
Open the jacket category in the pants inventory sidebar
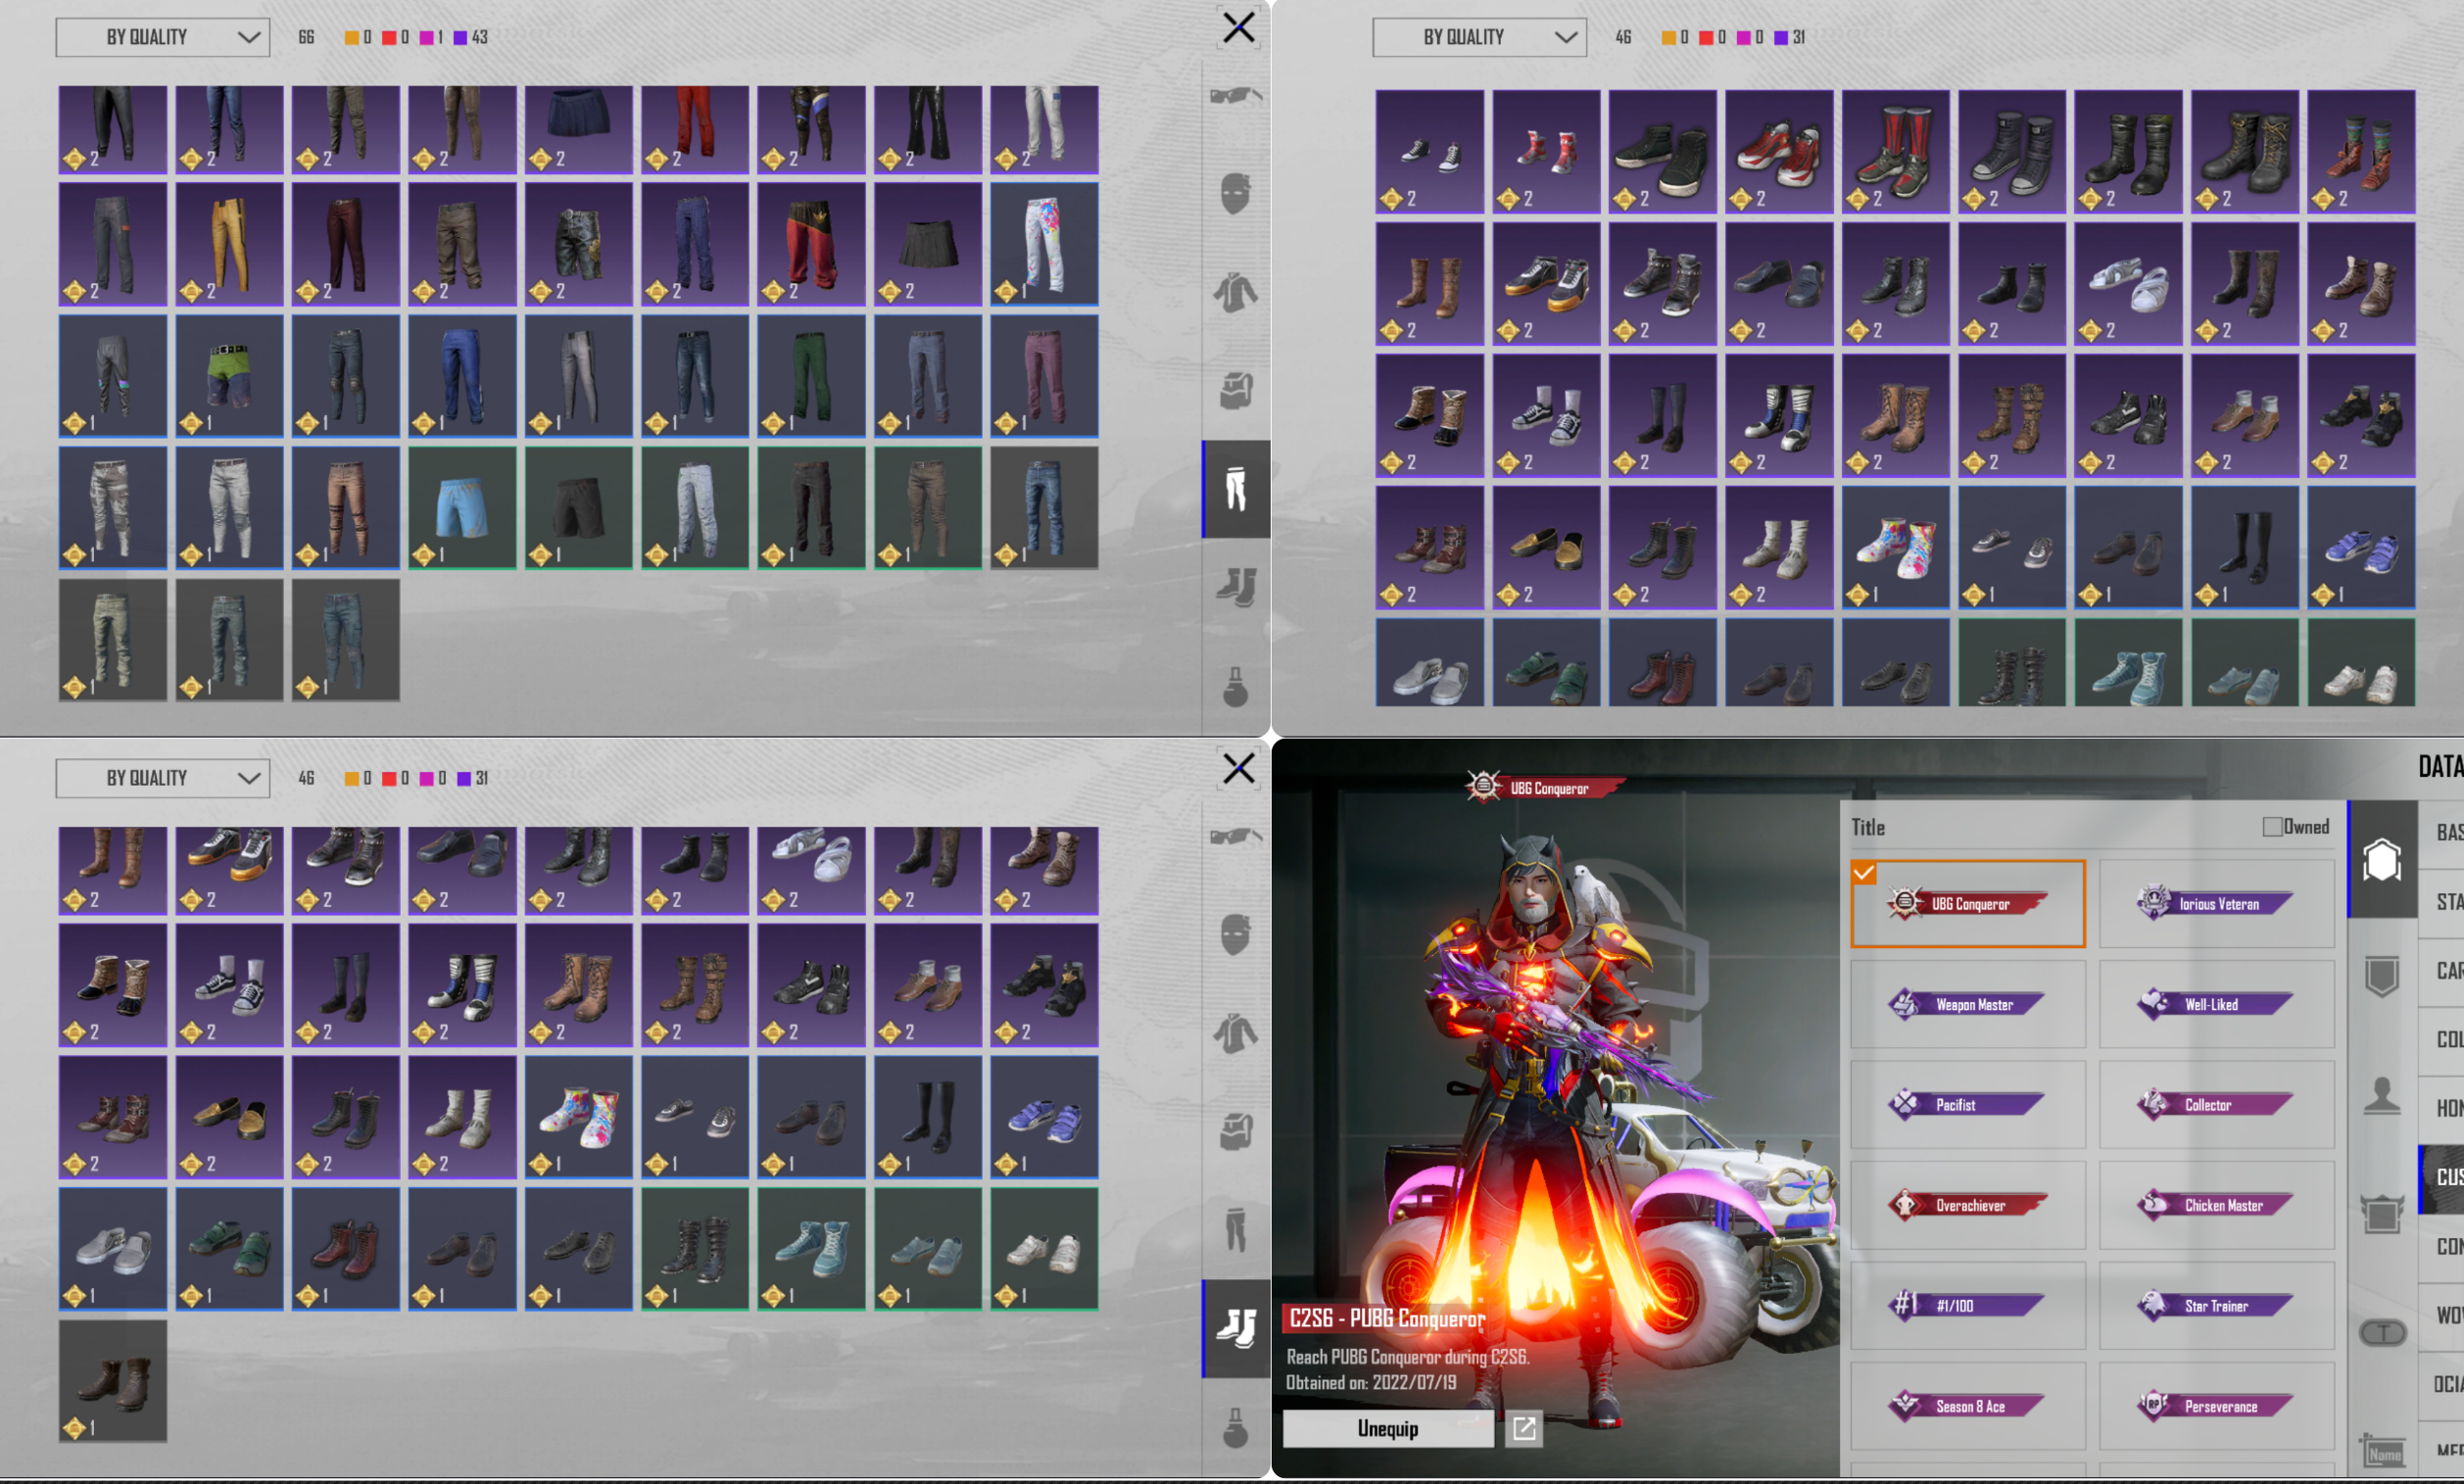click(1236, 292)
